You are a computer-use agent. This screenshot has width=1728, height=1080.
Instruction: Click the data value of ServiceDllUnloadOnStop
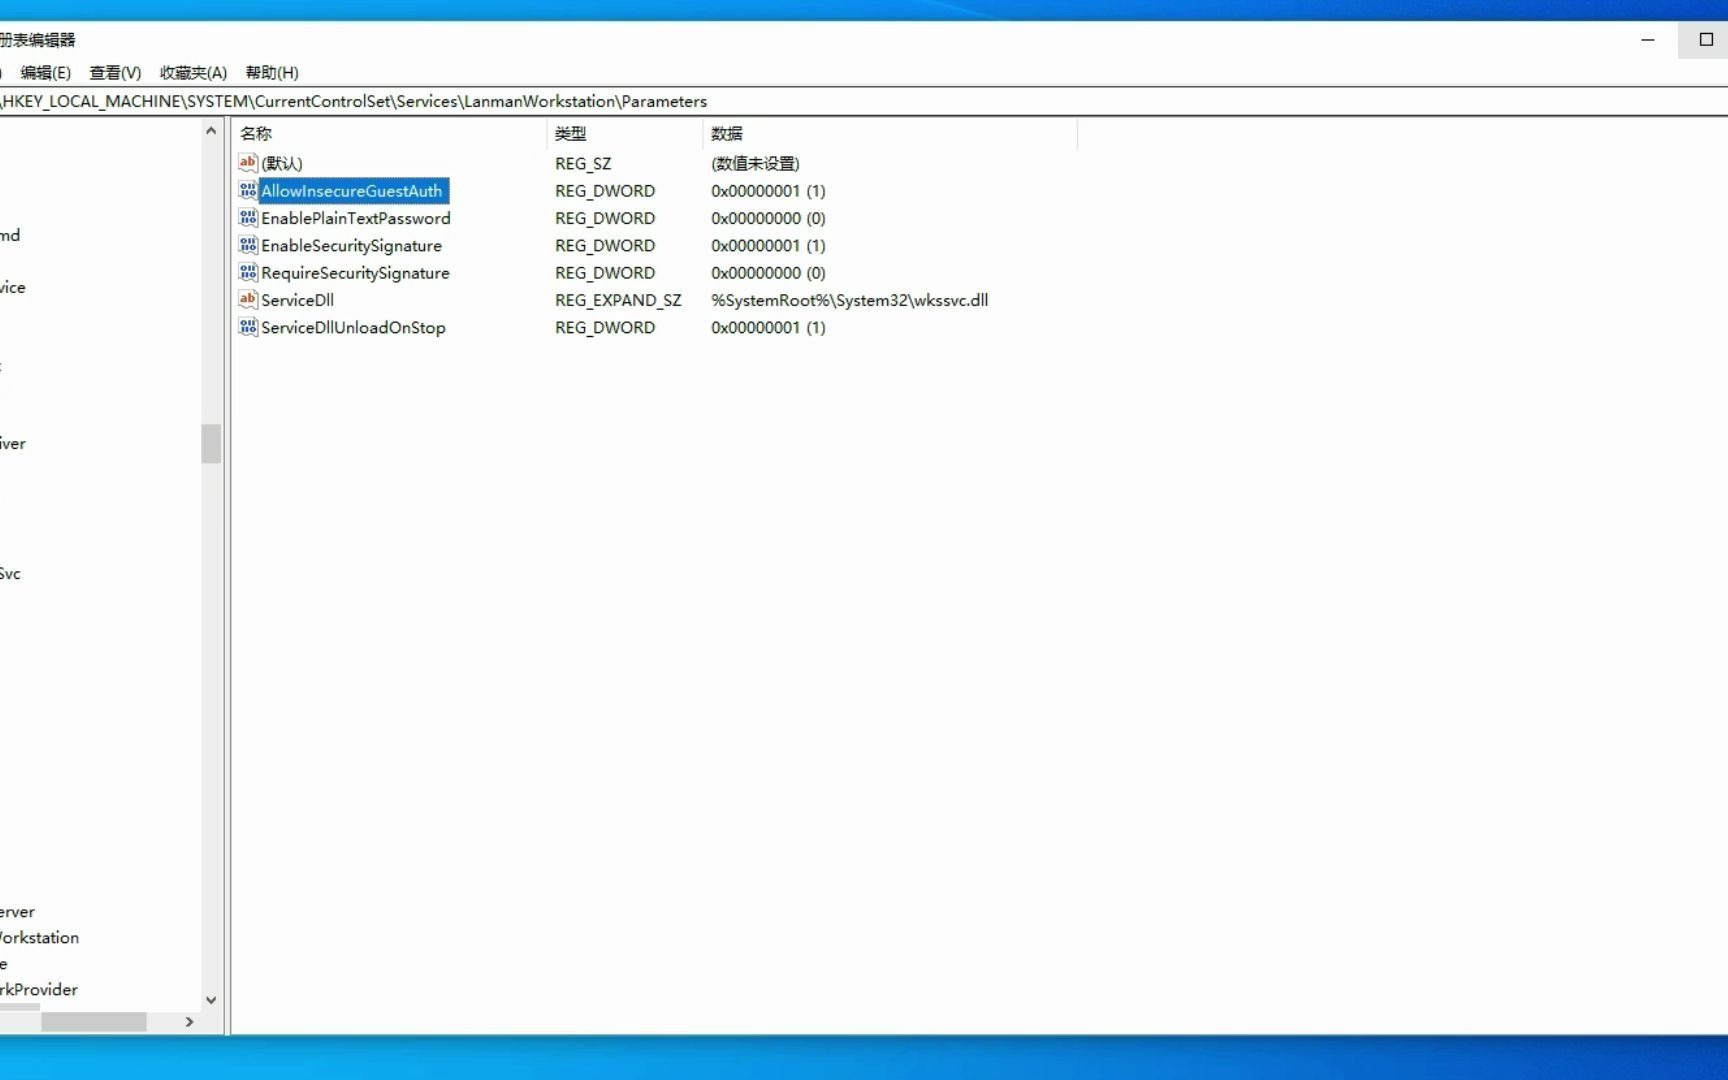click(768, 327)
